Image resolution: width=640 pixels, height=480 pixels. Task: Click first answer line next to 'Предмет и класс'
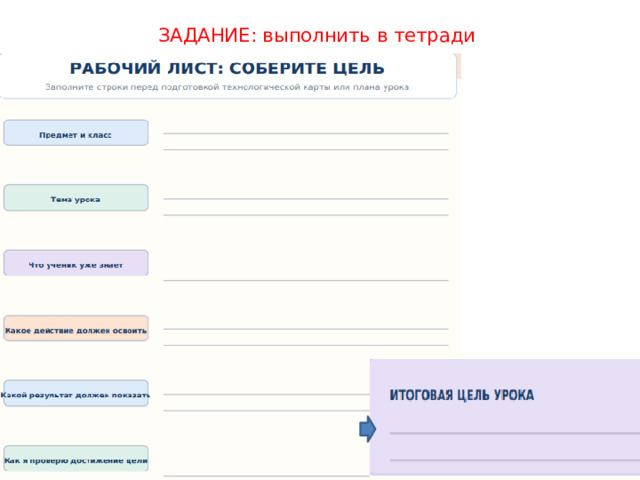(x=306, y=133)
